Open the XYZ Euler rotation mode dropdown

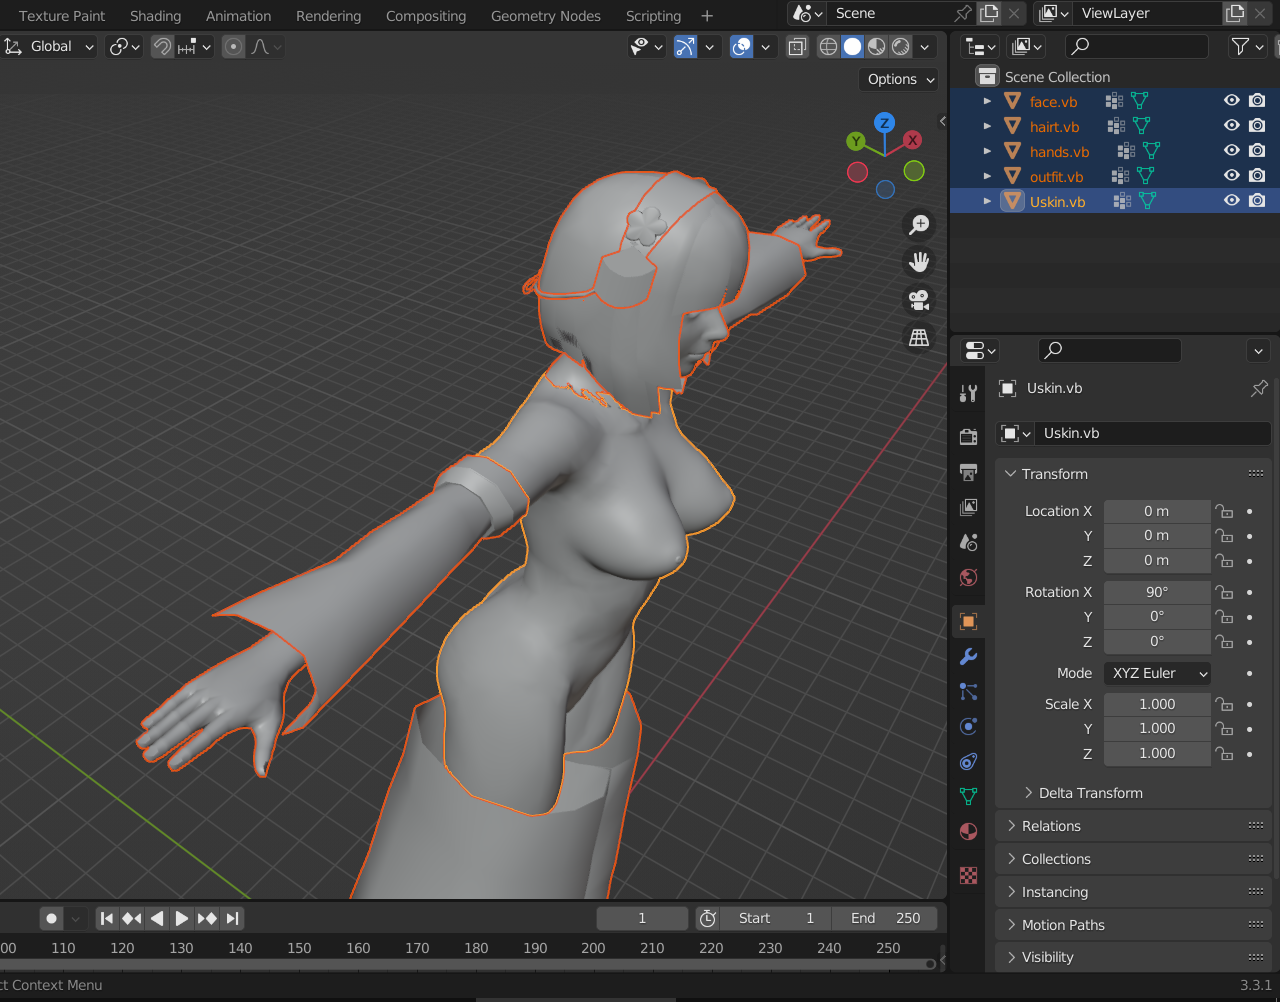pyautogui.click(x=1157, y=673)
